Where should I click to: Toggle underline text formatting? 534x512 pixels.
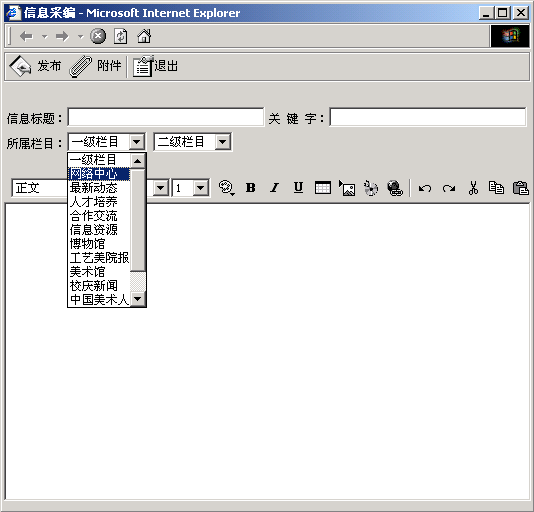[x=298, y=188]
